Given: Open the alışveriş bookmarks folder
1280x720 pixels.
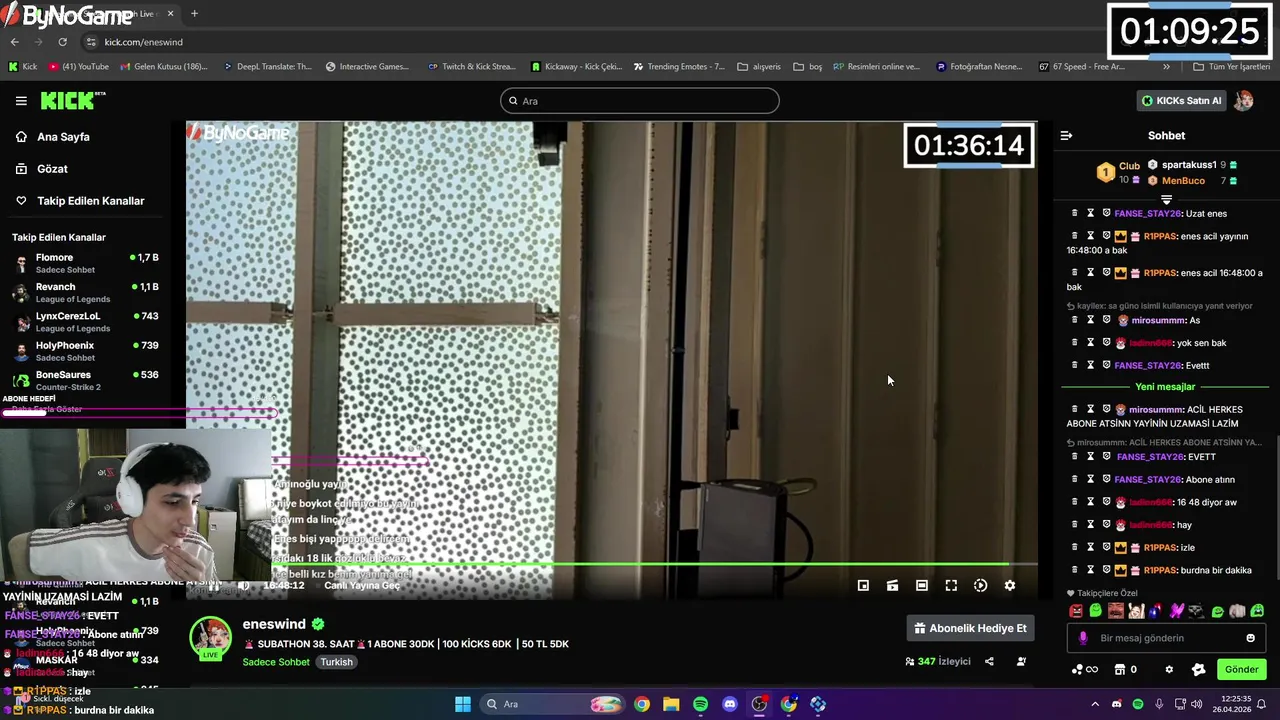Looking at the screenshot, I should point(759,67).
